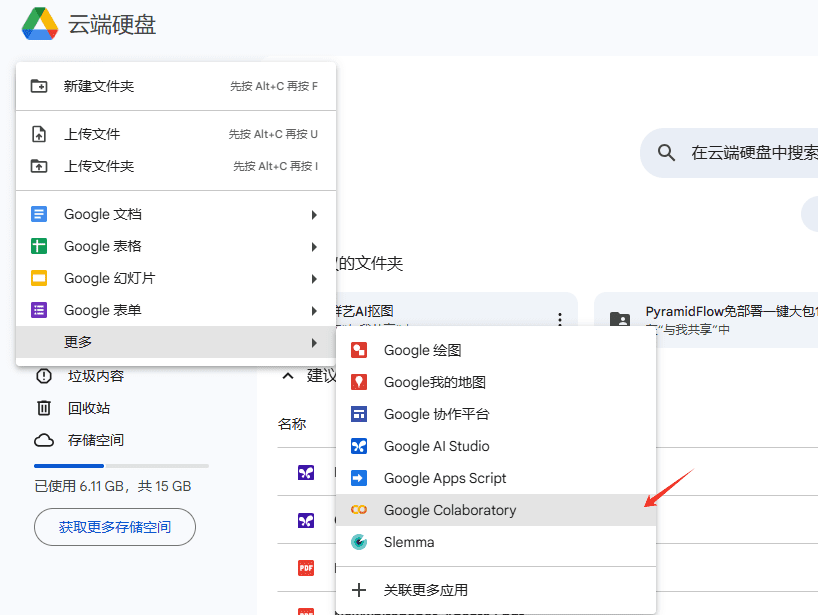818x615 pixels.
Task: Click 获取更多存储空间 button
Action: click(x=115, y=527)
